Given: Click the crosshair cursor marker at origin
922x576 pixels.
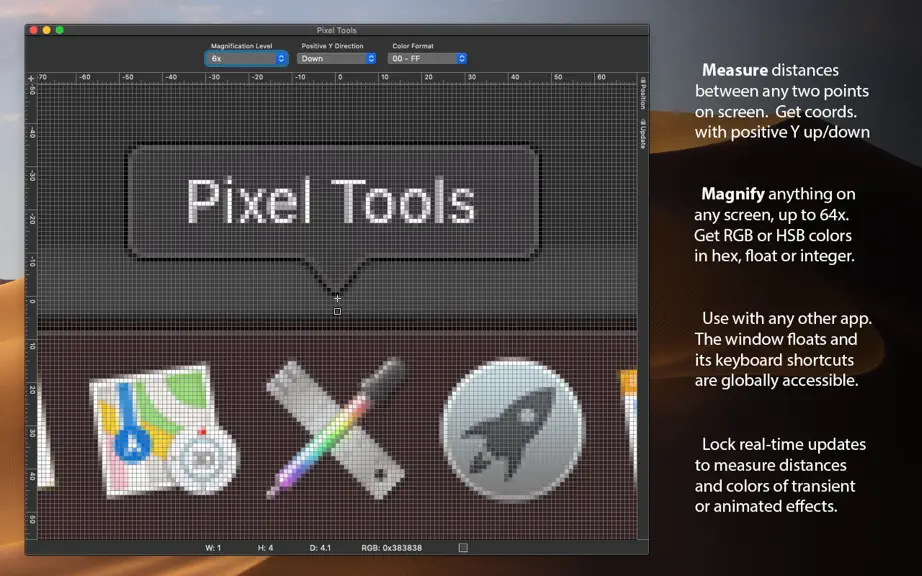Looking at the screenshot, I should coord(337,299).
